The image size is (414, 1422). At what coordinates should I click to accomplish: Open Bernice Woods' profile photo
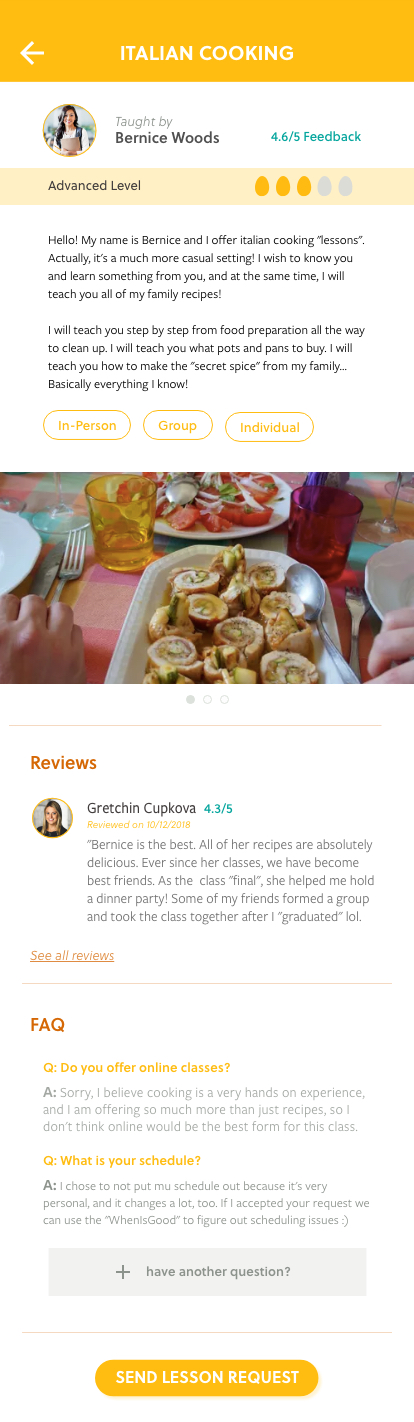70,130
